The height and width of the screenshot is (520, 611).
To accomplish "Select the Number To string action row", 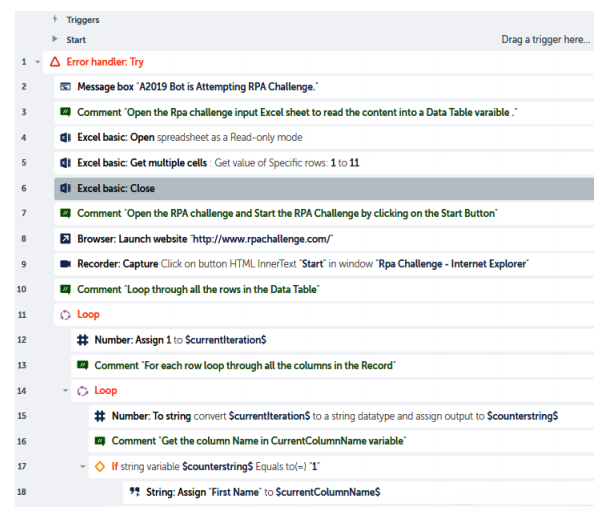I will coord(330,416).
